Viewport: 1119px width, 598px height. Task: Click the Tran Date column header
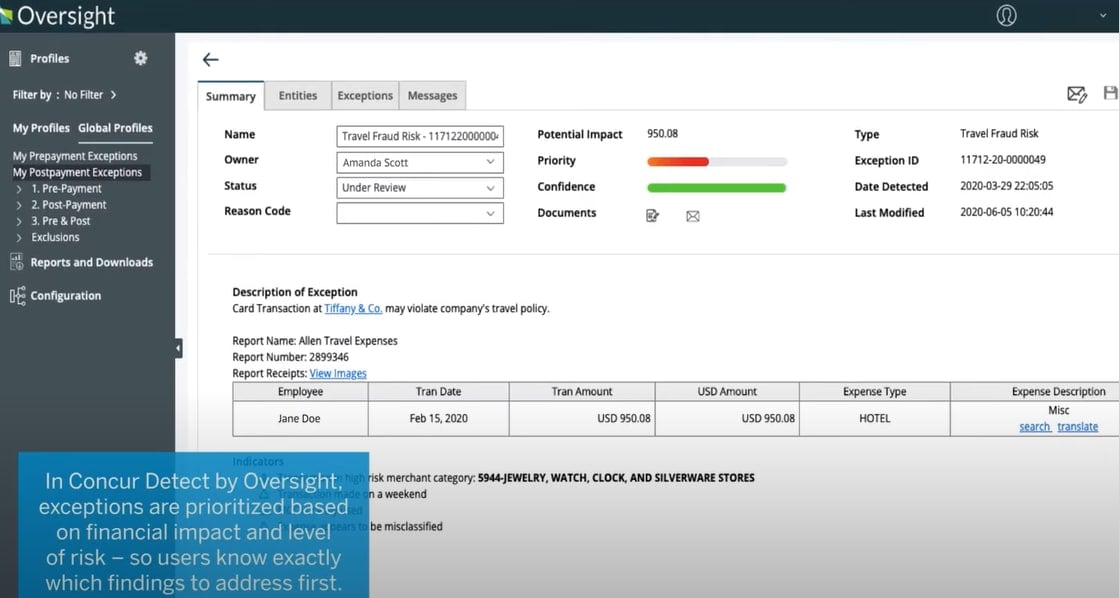(x=438, y=392)
